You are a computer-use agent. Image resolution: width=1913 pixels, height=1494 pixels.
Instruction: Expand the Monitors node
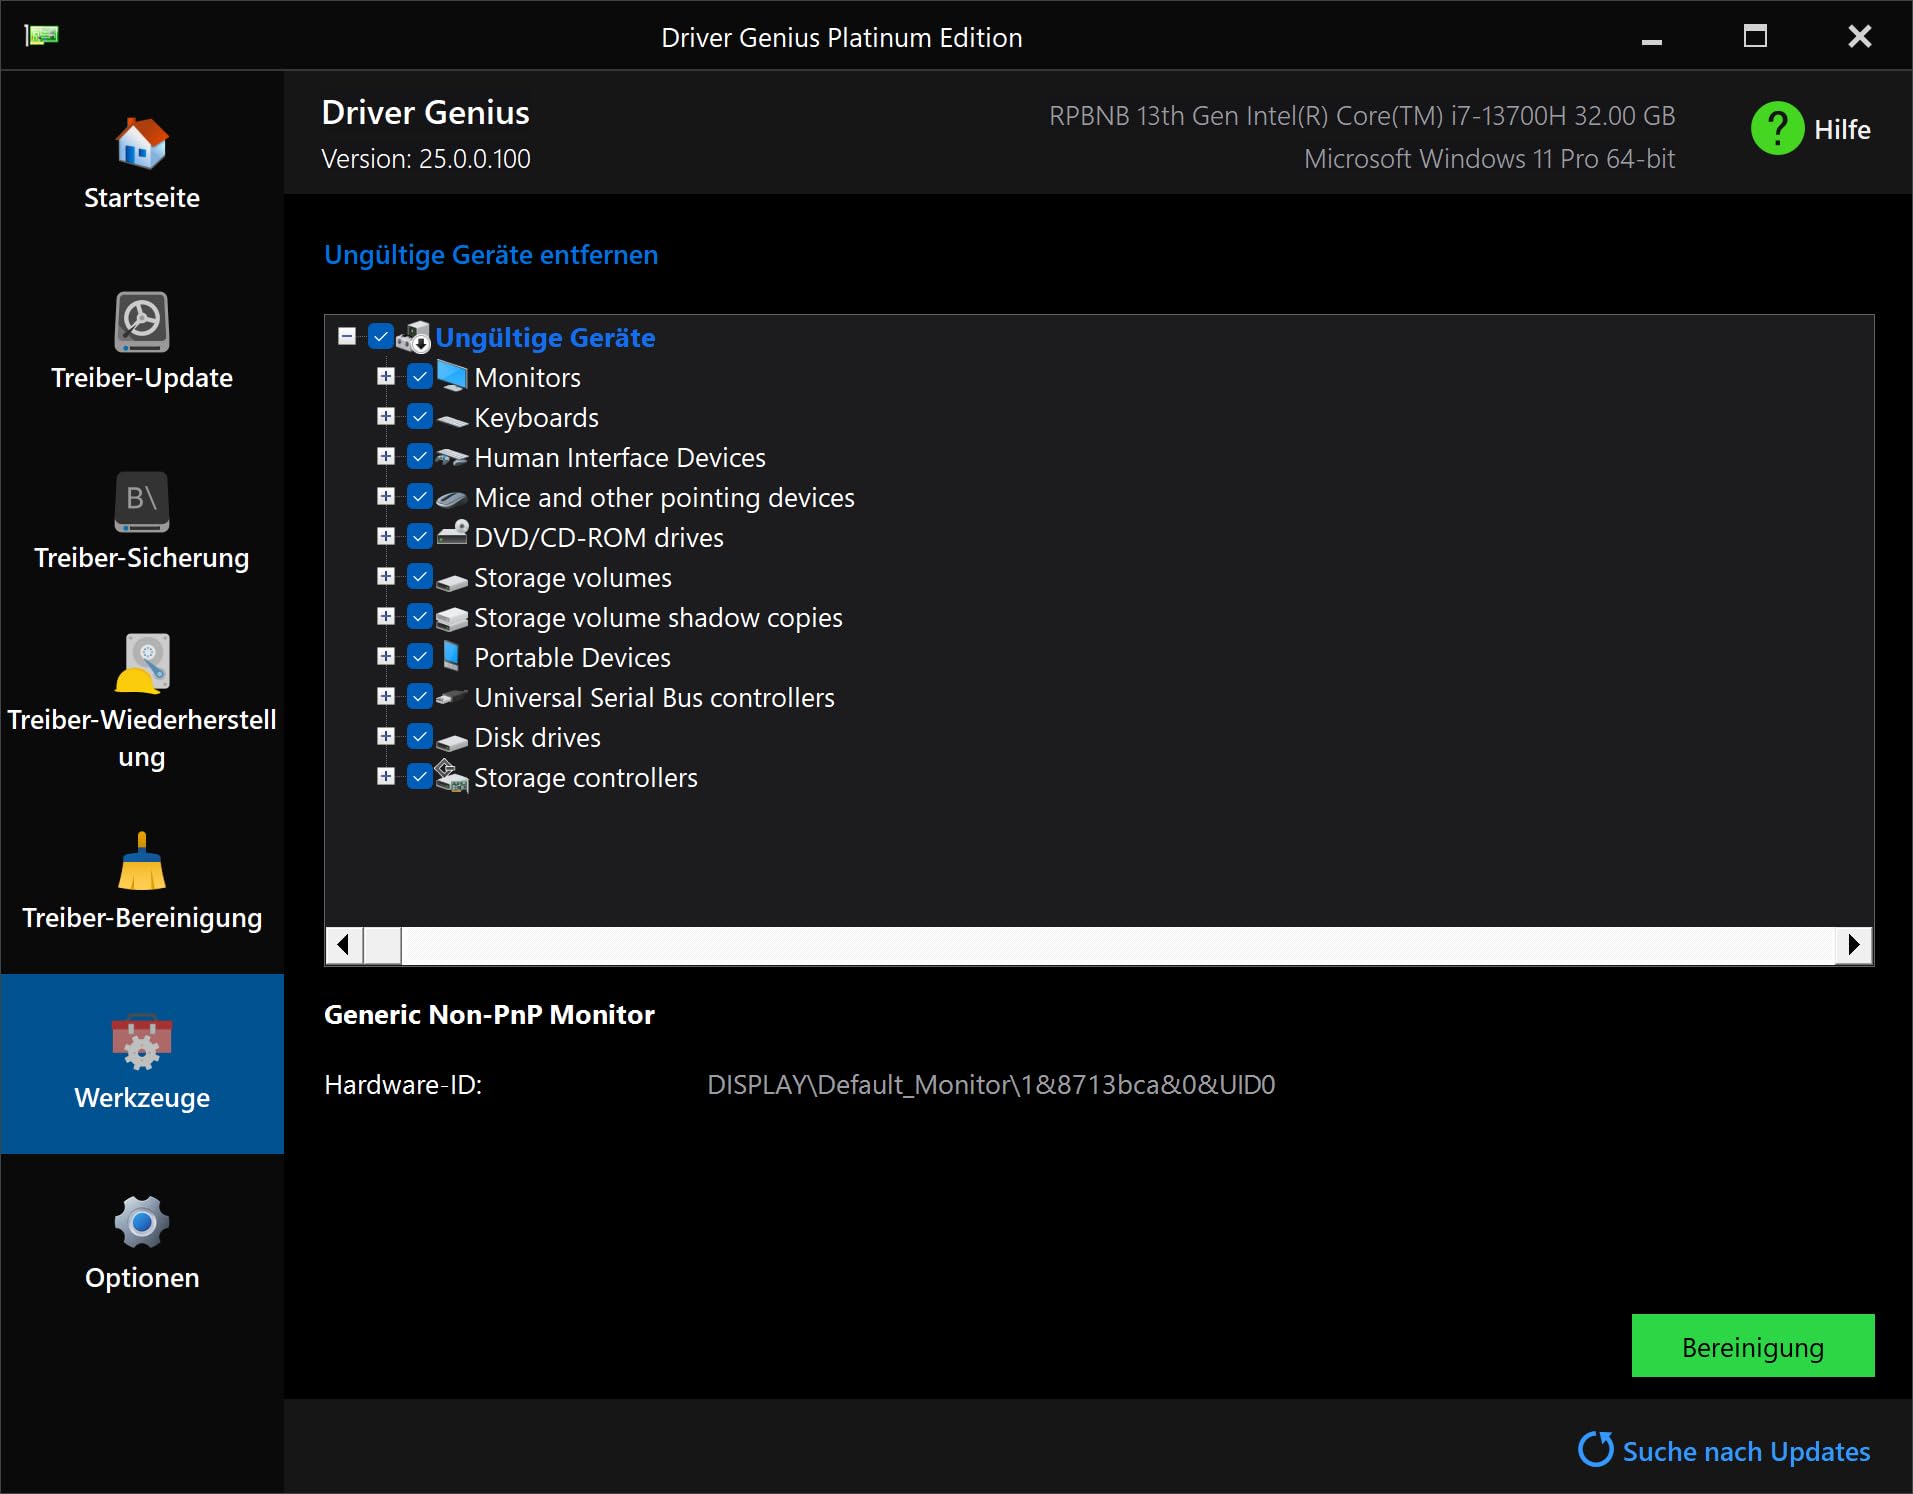(386, 376)
